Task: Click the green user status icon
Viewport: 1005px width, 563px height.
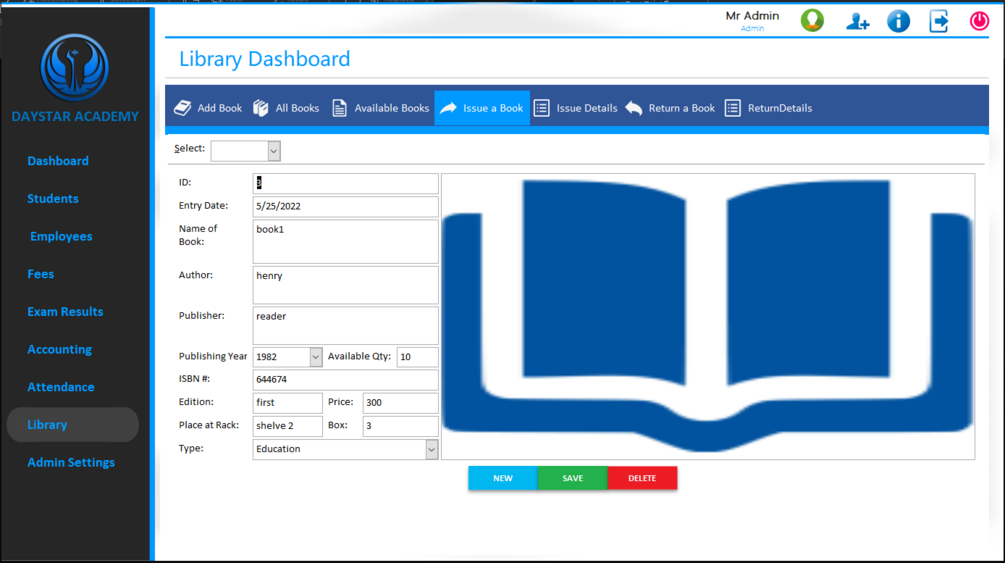Action: (812, 21)
